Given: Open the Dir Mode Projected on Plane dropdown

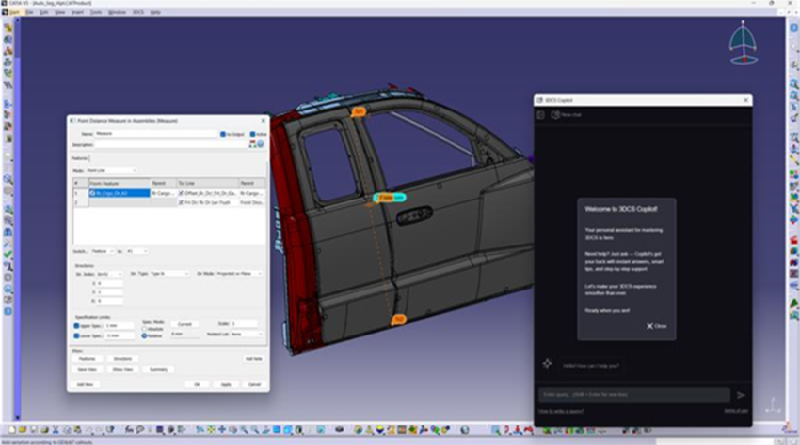Looking at the screenshot, I should click(239, 274).
